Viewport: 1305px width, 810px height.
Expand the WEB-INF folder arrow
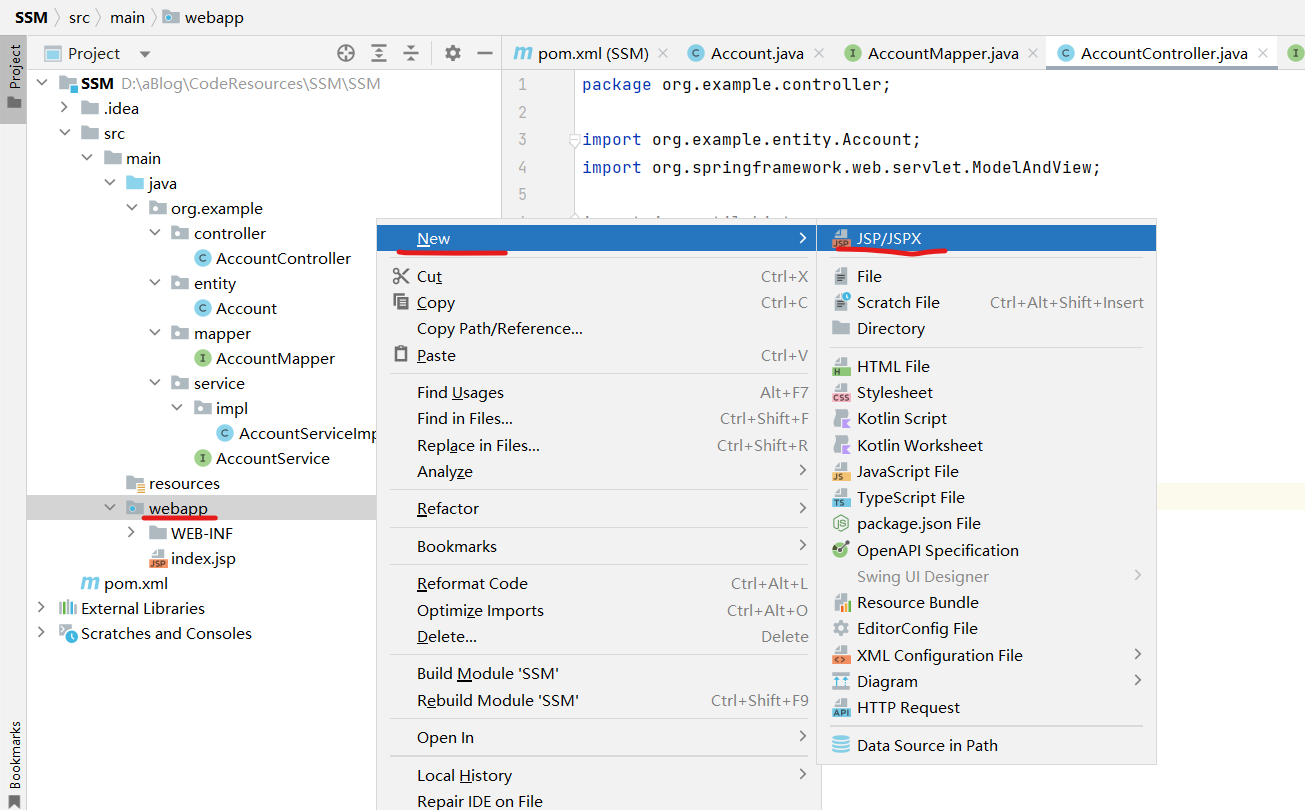(x=132, y=533)
